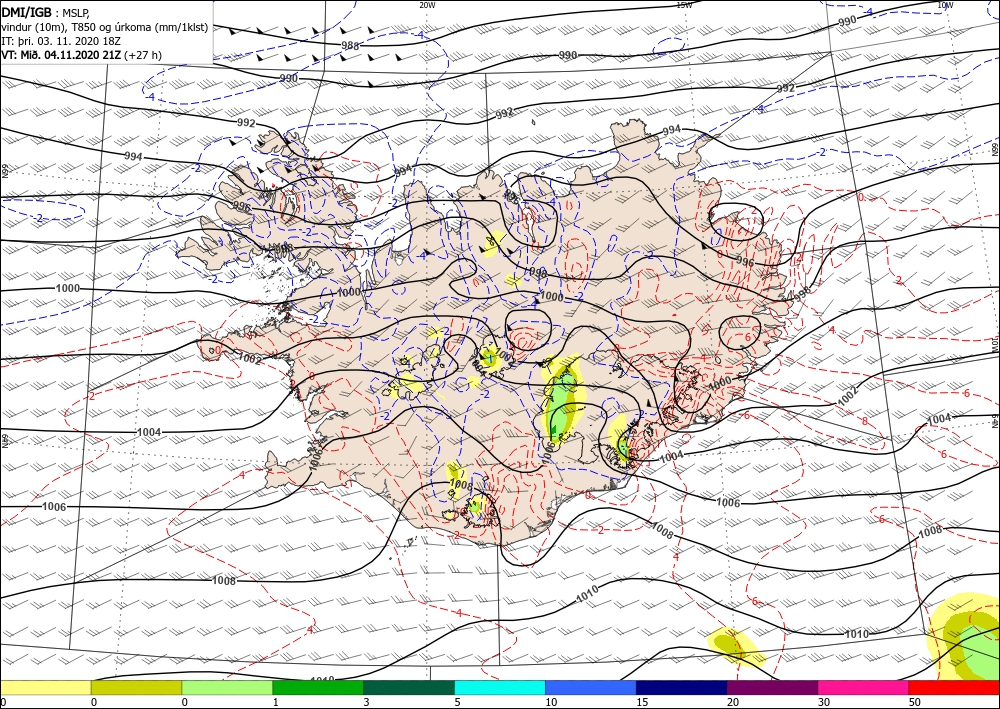The image size is (1000, 709).
Task: Pick the blue swatch labeled 10
Action: pyautogui.click(x=591, y=687)
